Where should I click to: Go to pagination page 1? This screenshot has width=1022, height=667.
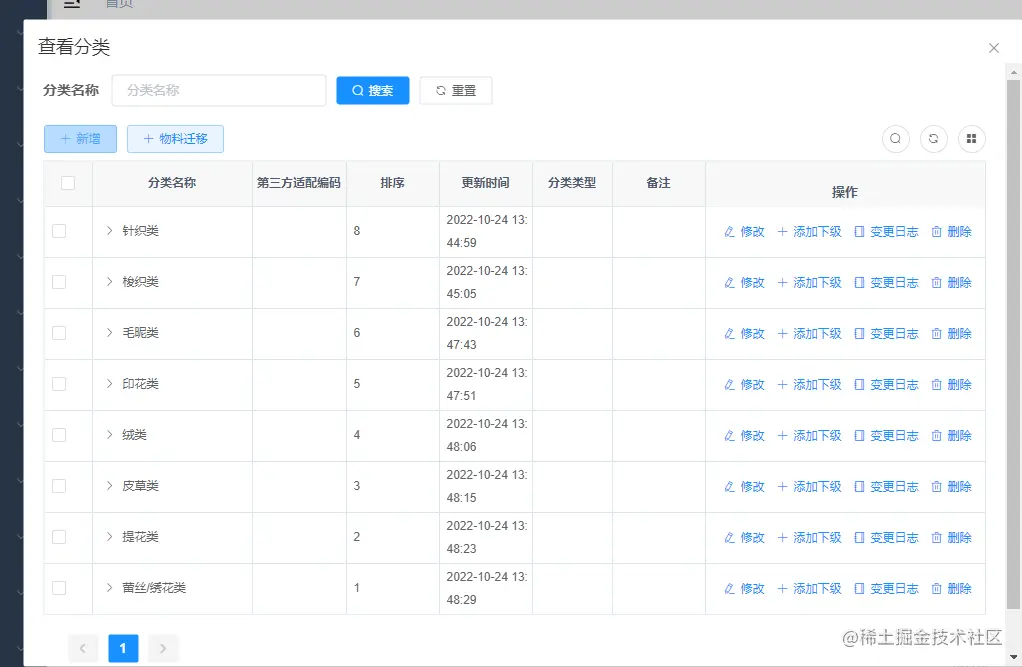click(x=123, y=648)
